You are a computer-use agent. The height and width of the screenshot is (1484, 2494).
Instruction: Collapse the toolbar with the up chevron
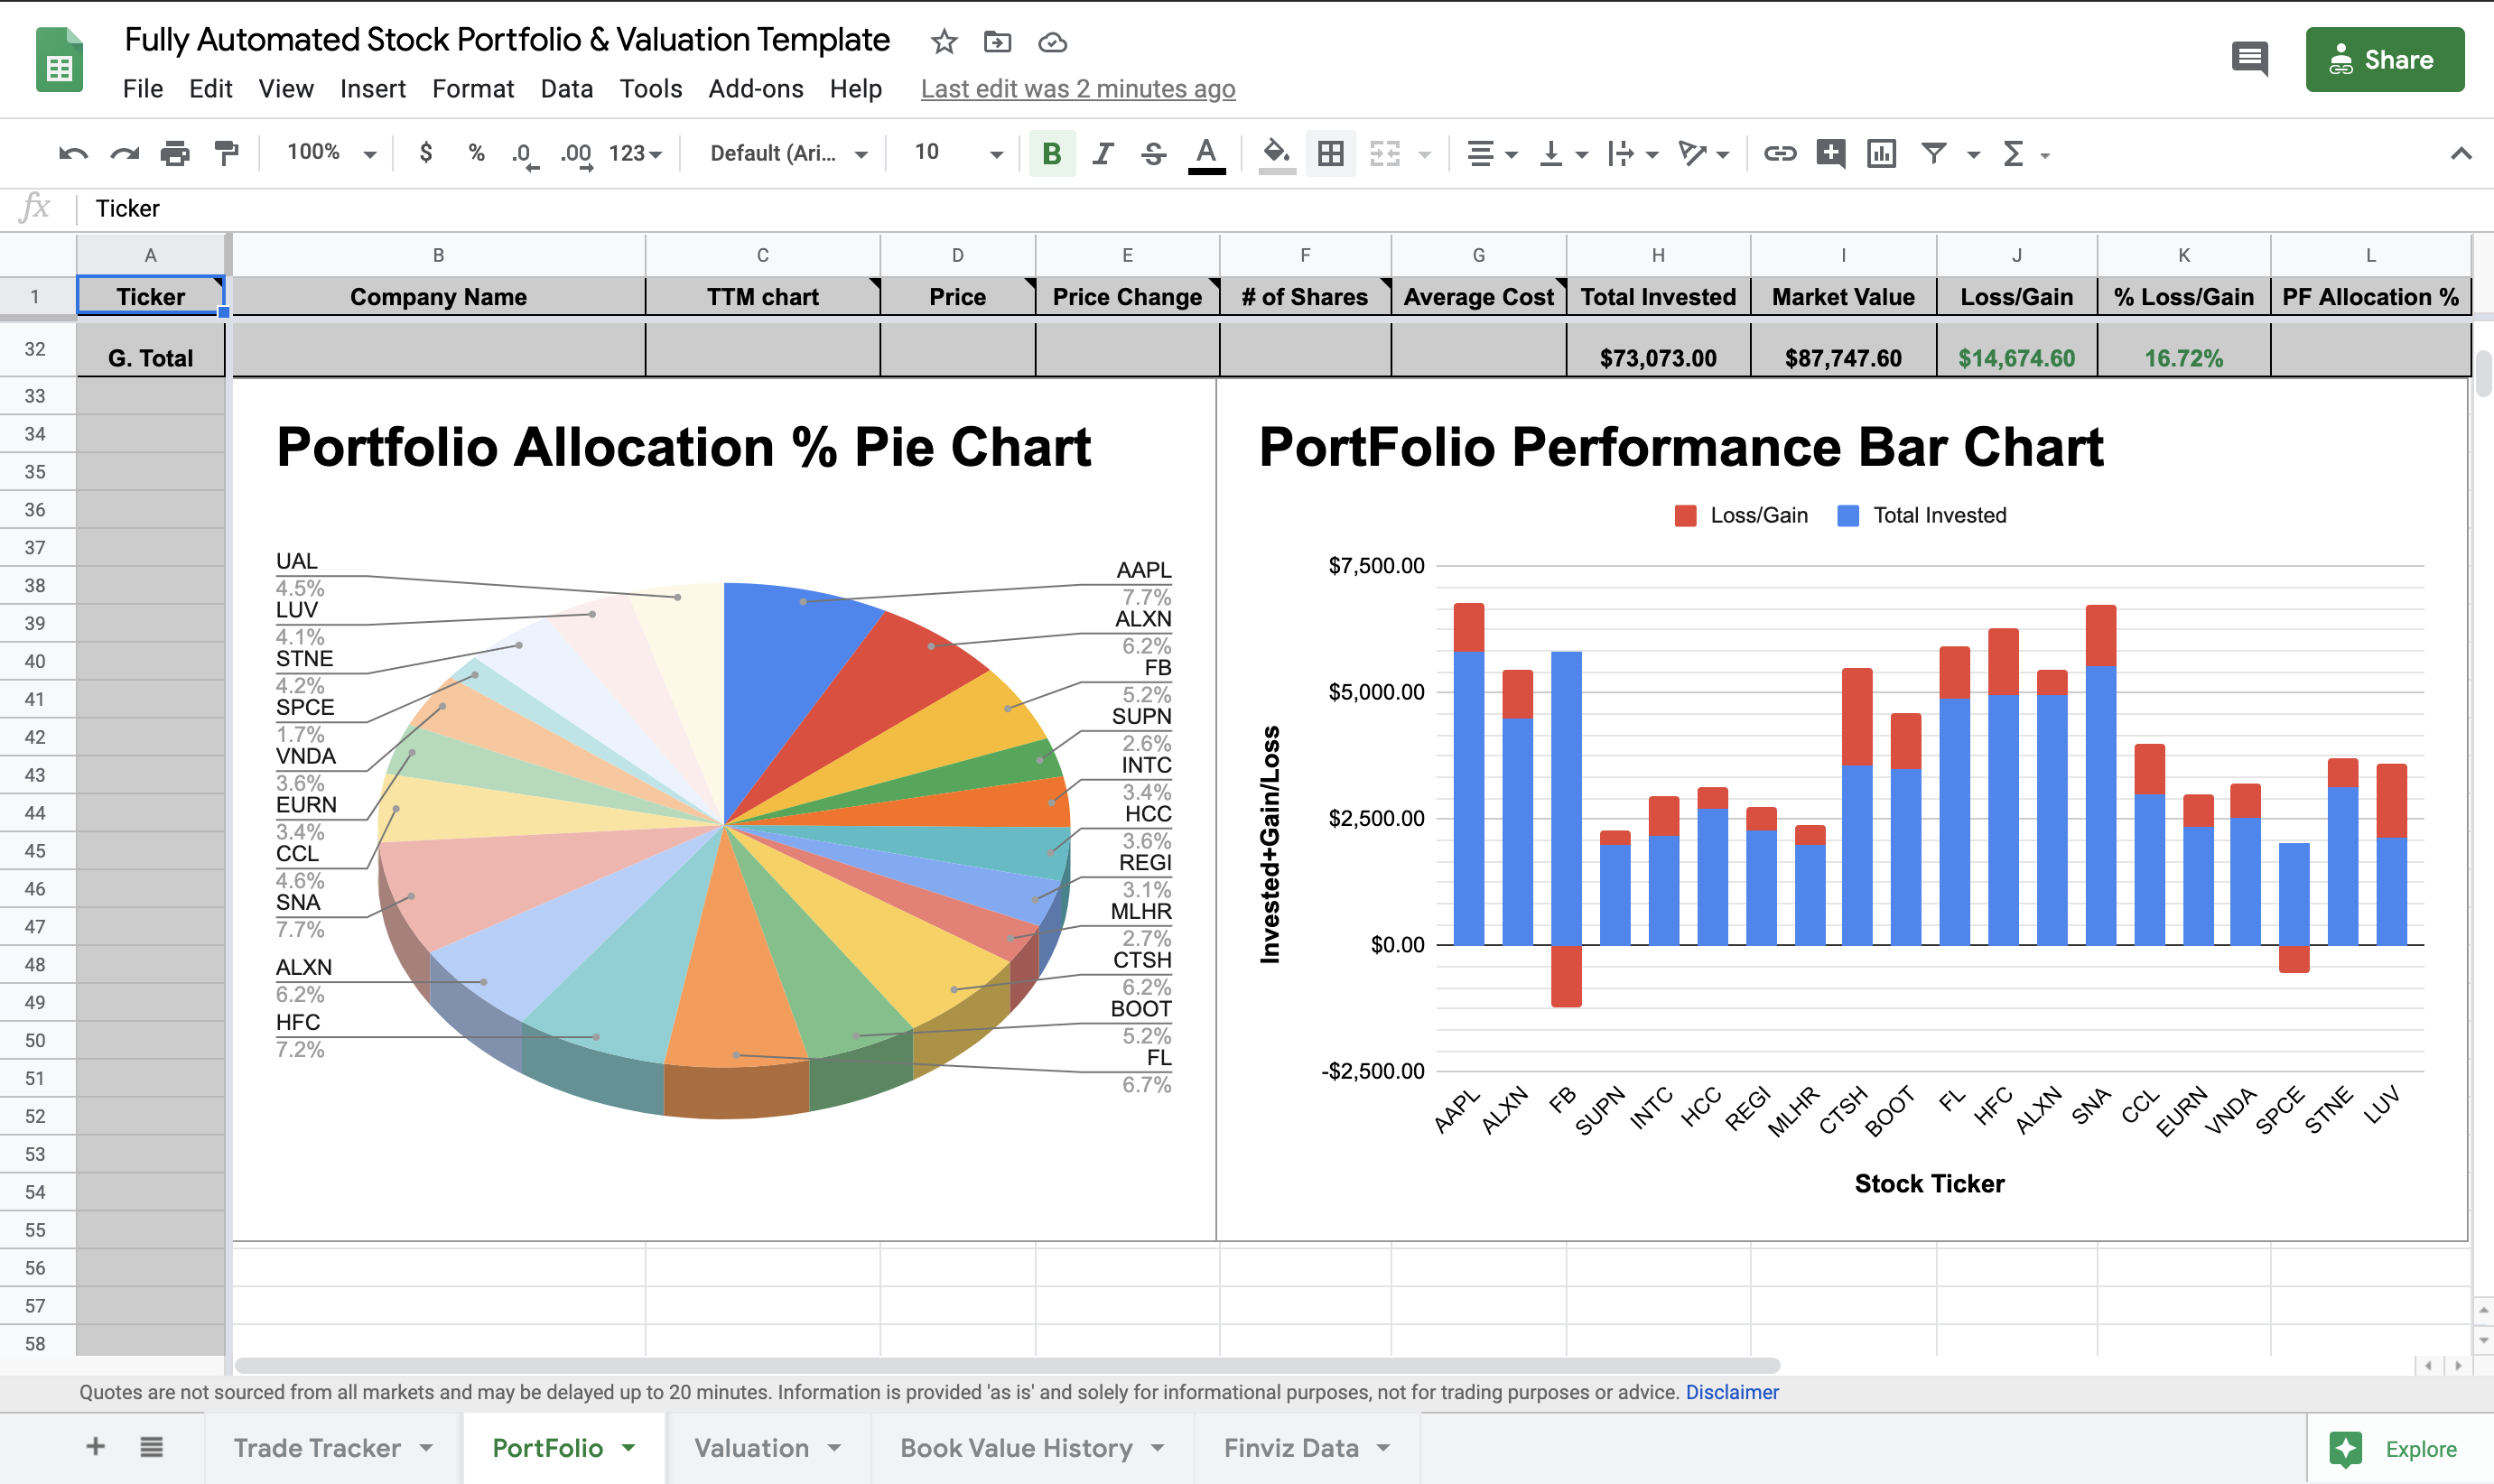point(2461,153)
